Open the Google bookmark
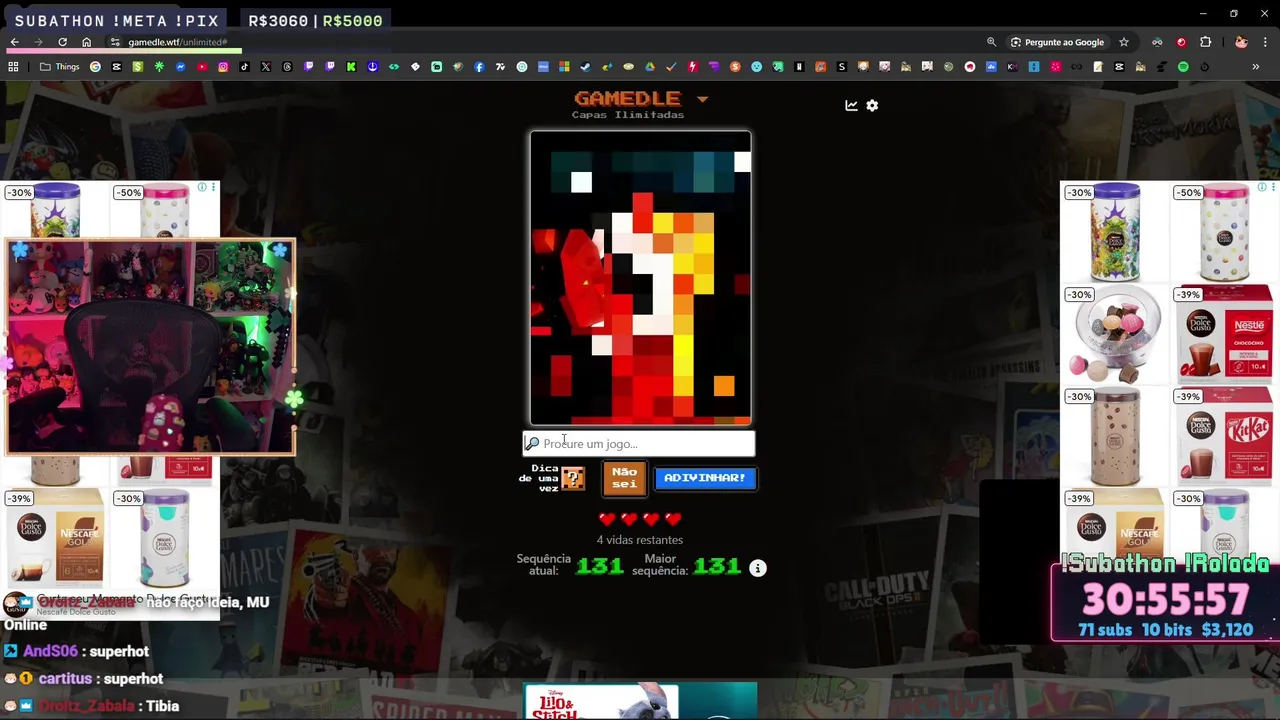This screenshot has width=1280, height=720. tap(95, 67)
